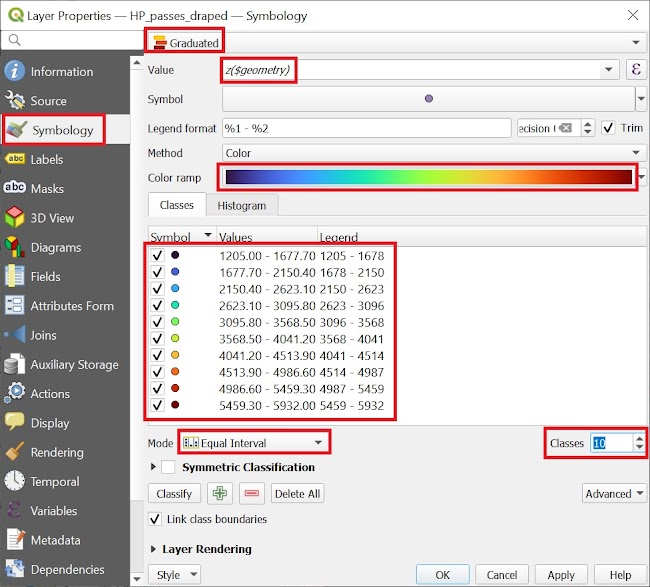Image resolution: width=650 pixels, height=587 pixels.
Task: Switch to the Histogram tab
Action: (242, 206)
